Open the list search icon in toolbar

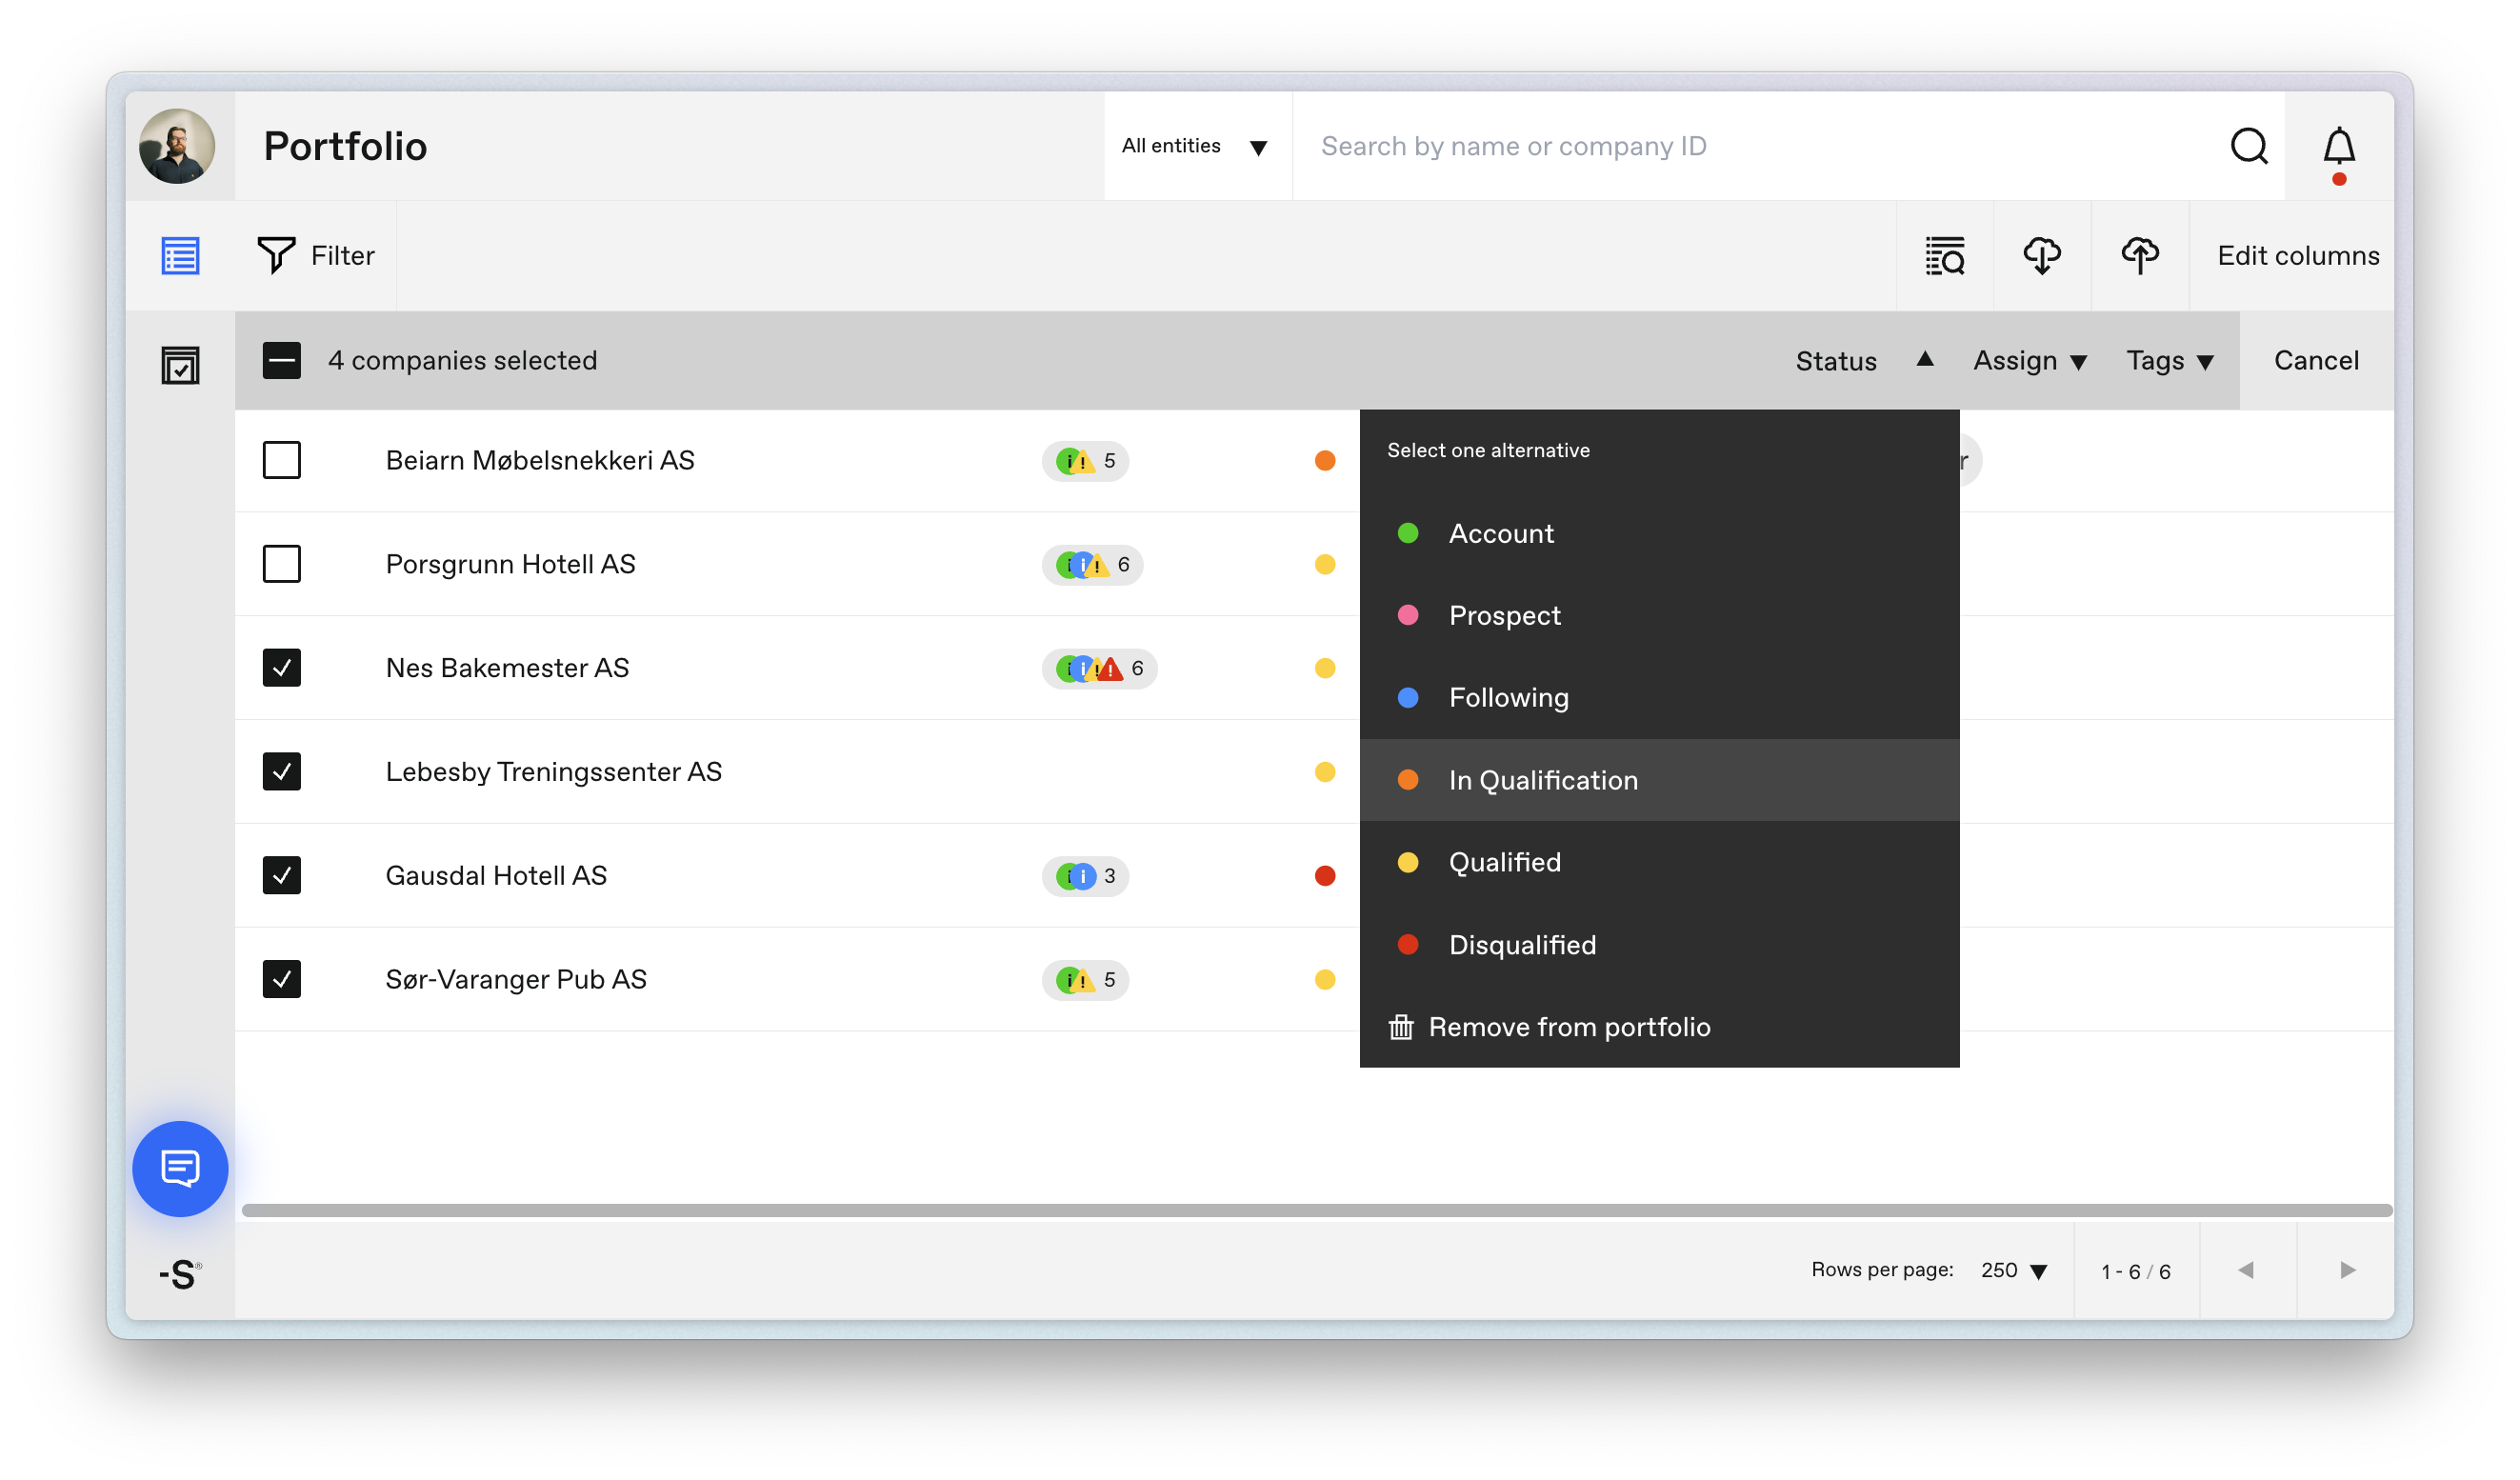point(1944,255)
